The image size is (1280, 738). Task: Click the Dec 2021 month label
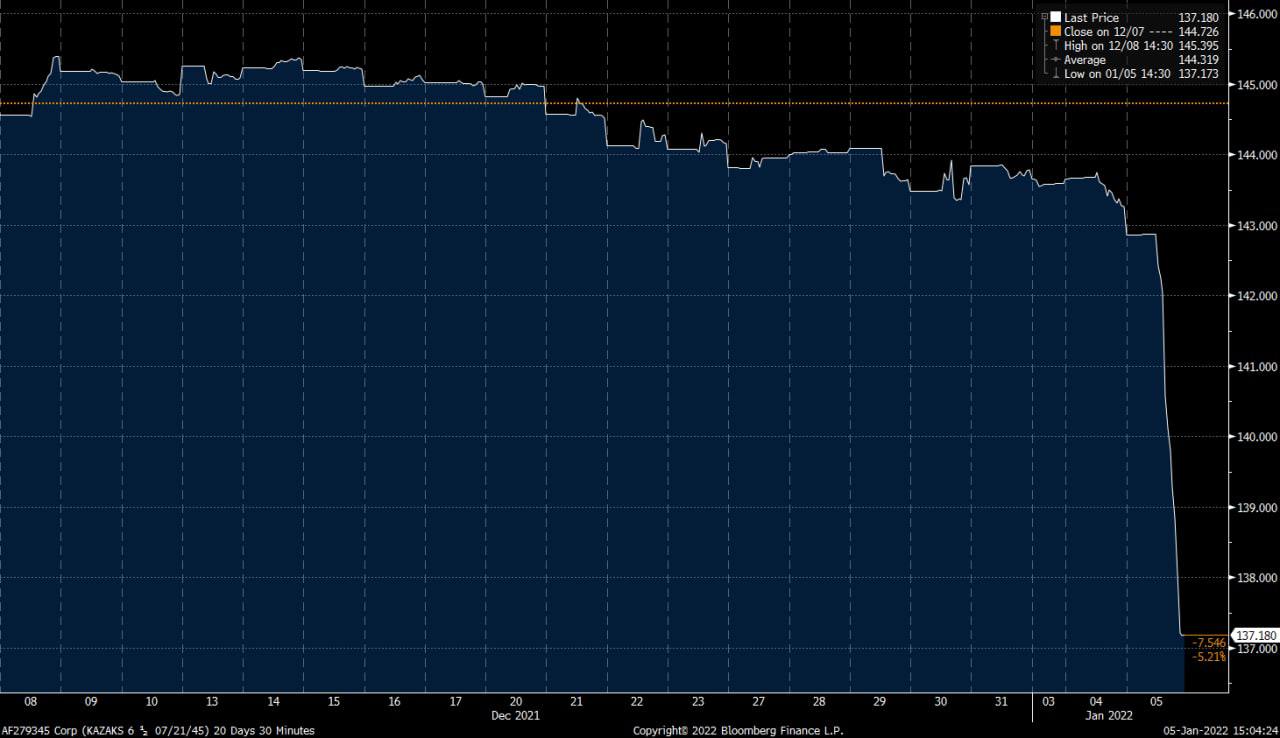coord(516,716)
